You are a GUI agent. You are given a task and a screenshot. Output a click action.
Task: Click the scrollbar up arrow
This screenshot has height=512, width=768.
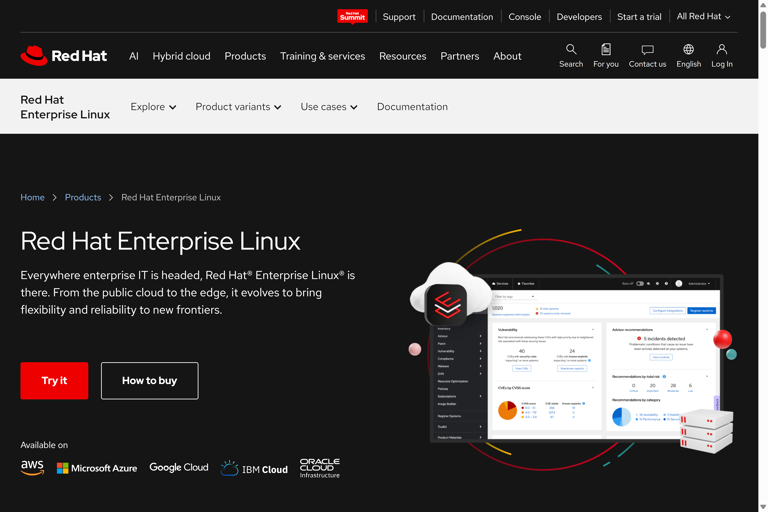pyautogui.click(x=763, y=4)
